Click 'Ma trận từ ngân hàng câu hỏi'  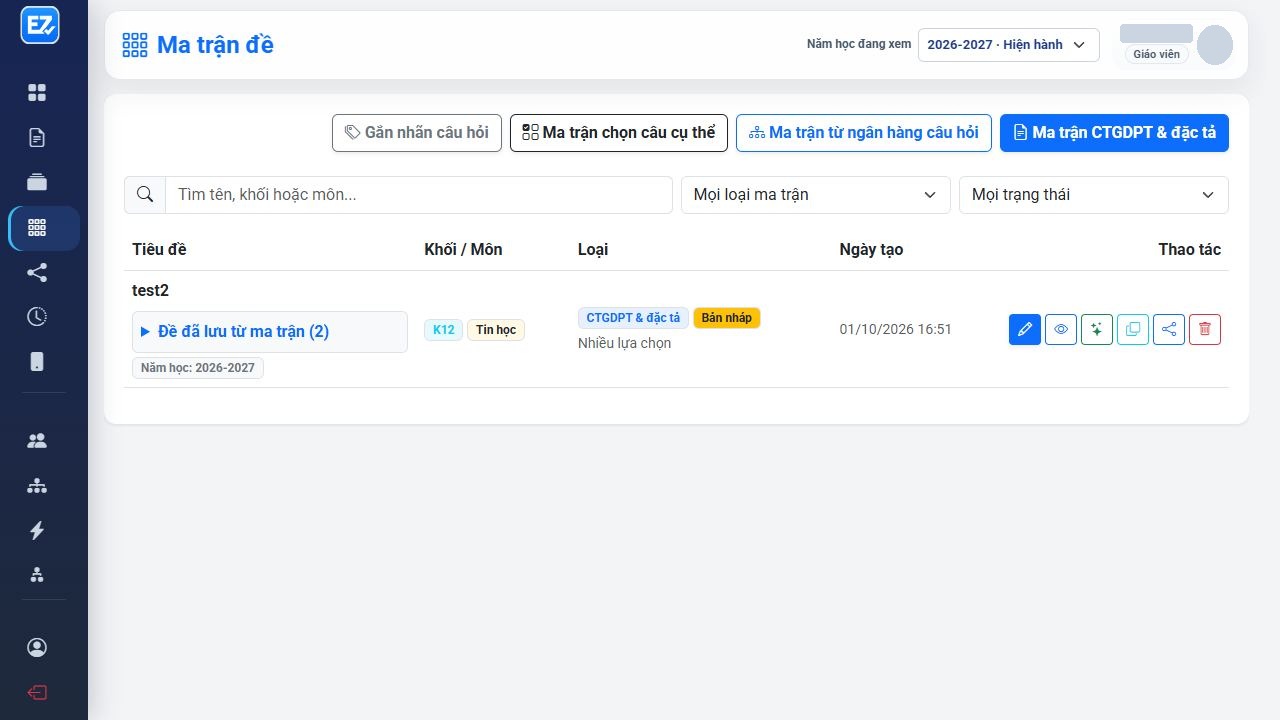pos(864,133)
